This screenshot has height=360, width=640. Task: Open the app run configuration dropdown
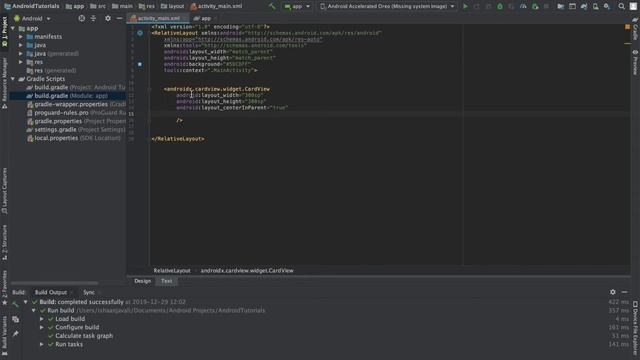[x=297, y=7]
